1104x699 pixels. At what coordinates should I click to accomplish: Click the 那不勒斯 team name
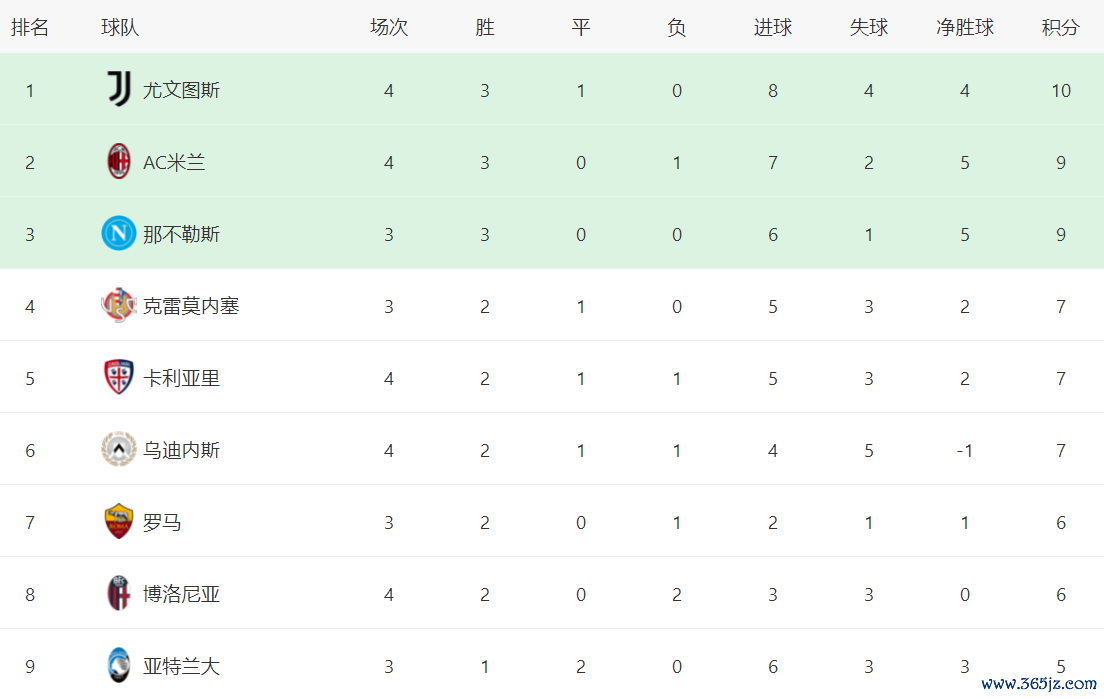[181, 234]
